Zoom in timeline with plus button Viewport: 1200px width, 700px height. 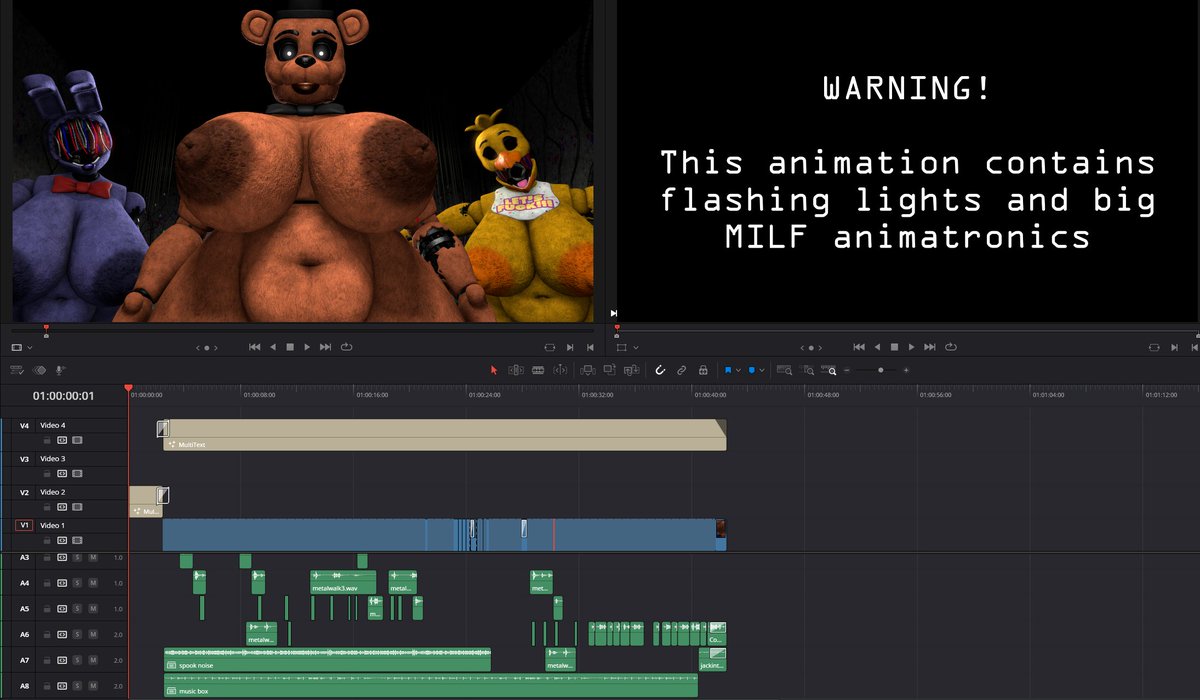[x=906, y=370]
